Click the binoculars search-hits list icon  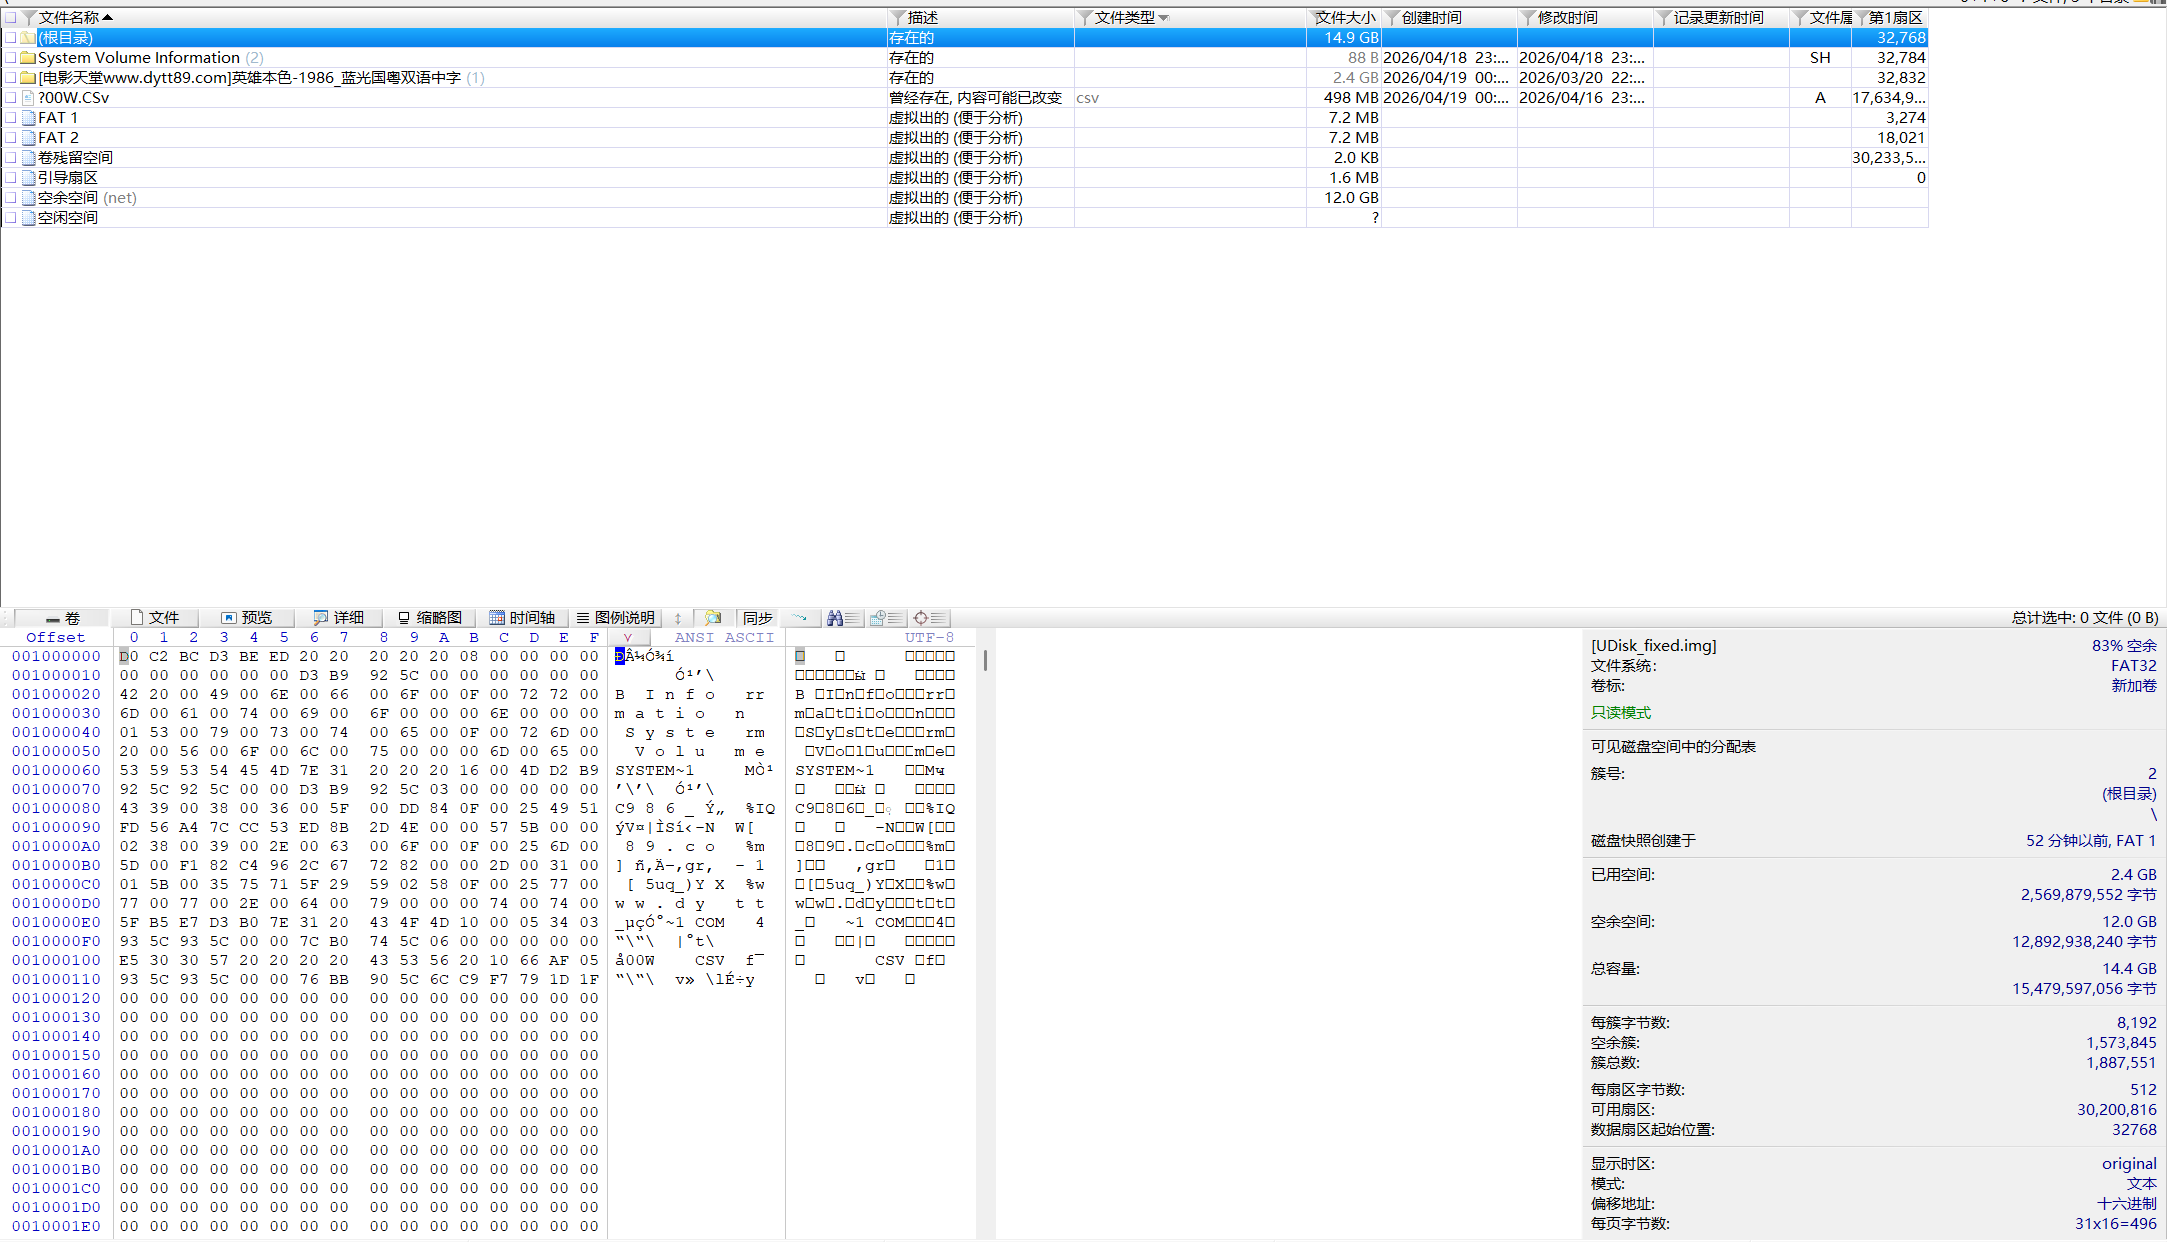[x=844, y=618]
